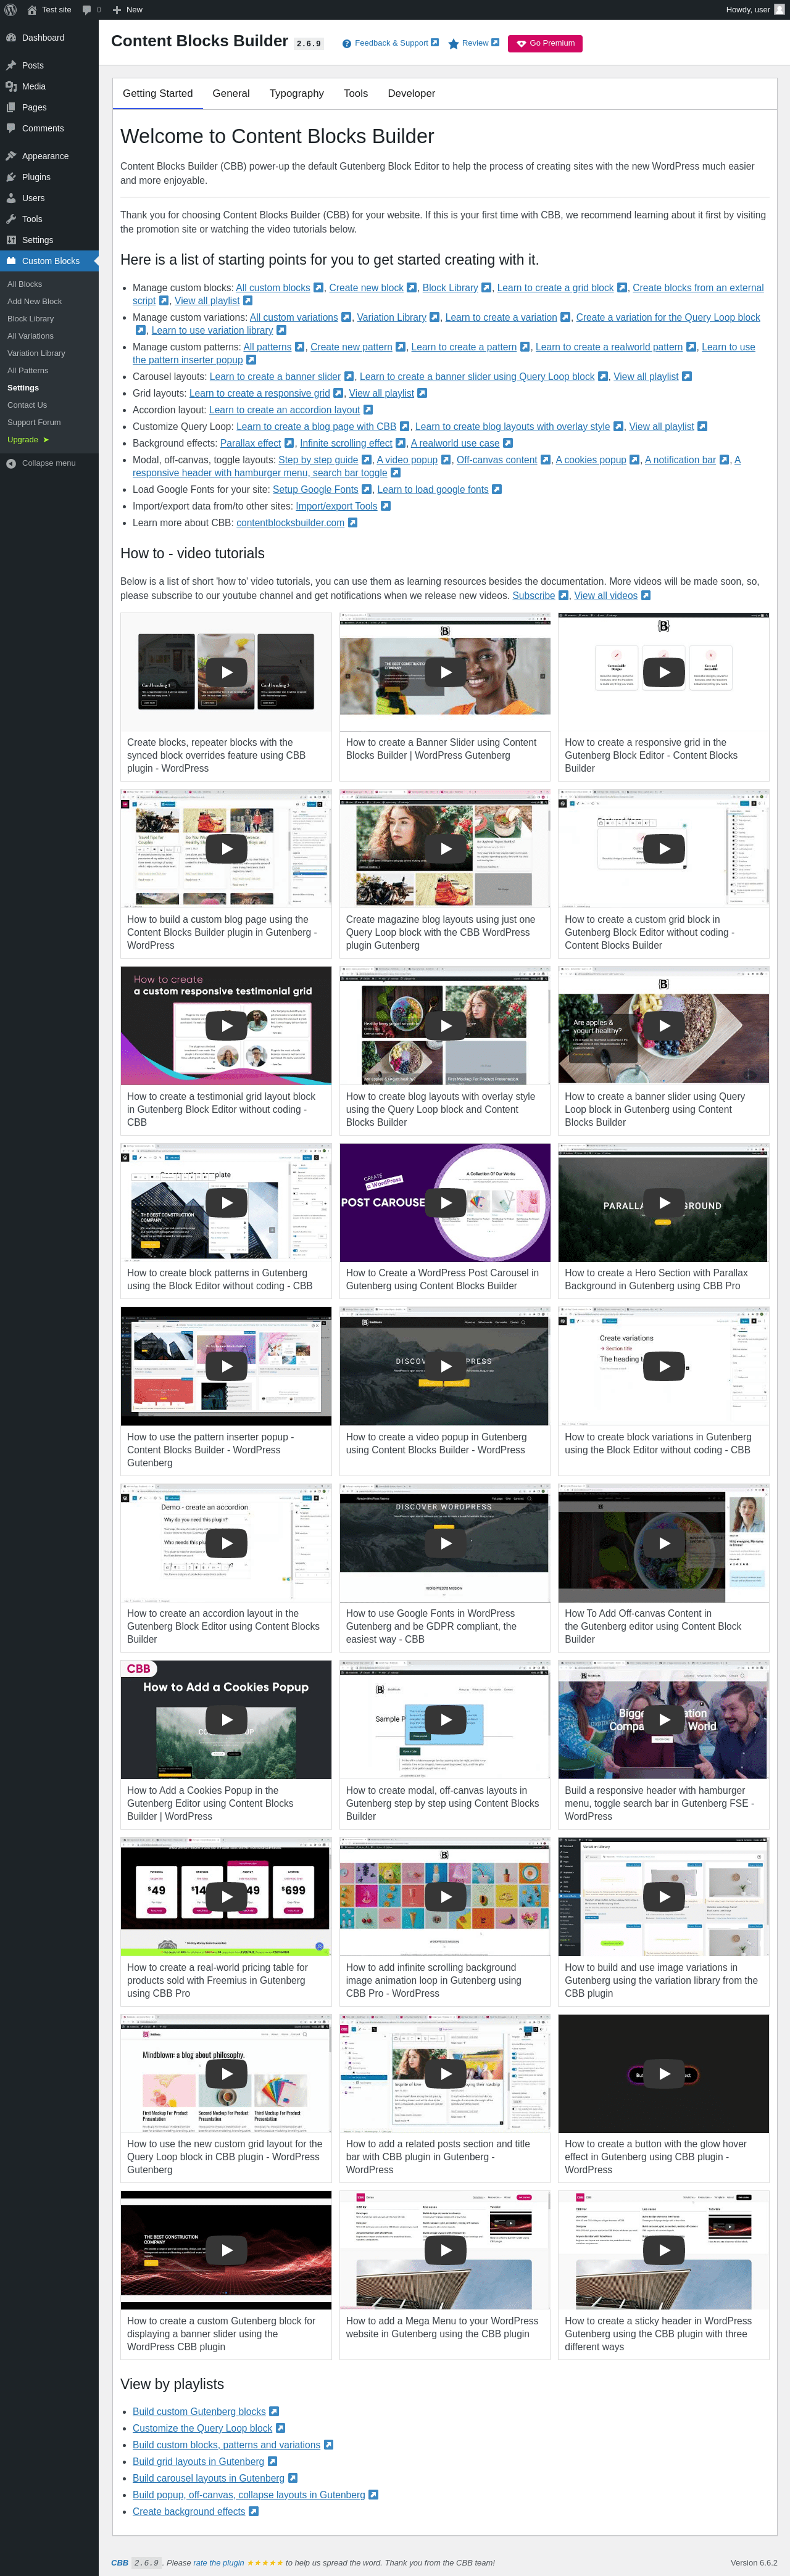
Task: Play the glow hover button video
Action: (664, 2074)
